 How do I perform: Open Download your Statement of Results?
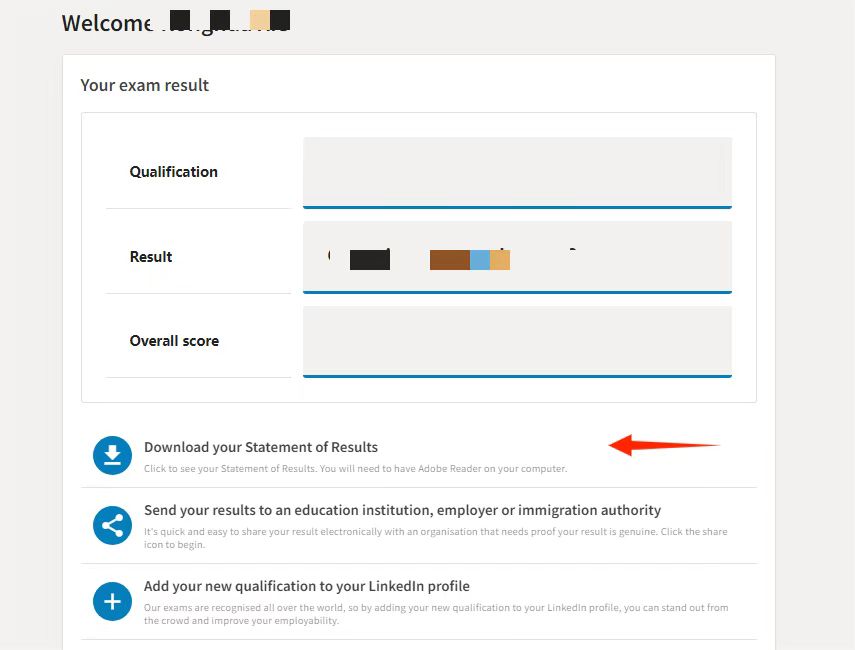click(261, 447)
